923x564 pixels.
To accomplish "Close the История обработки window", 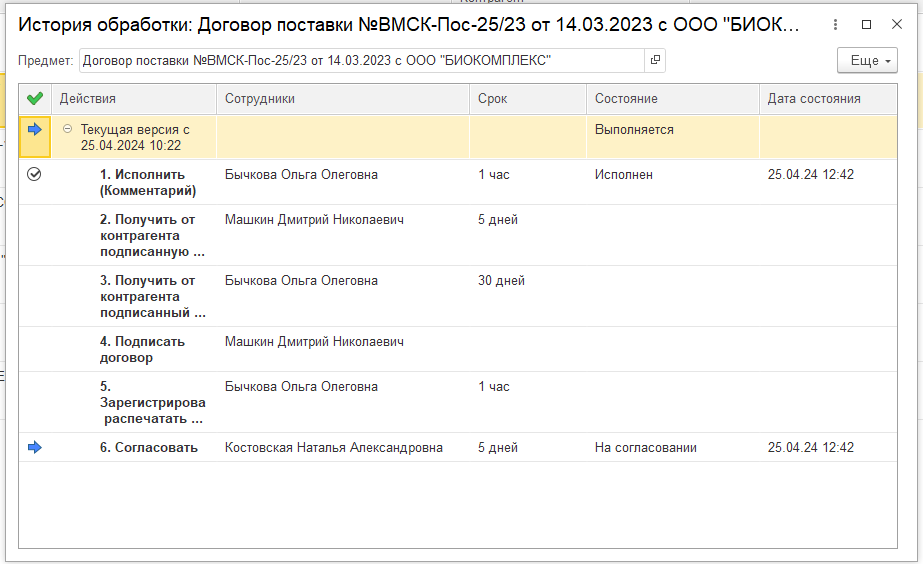I will click(897, 25).
